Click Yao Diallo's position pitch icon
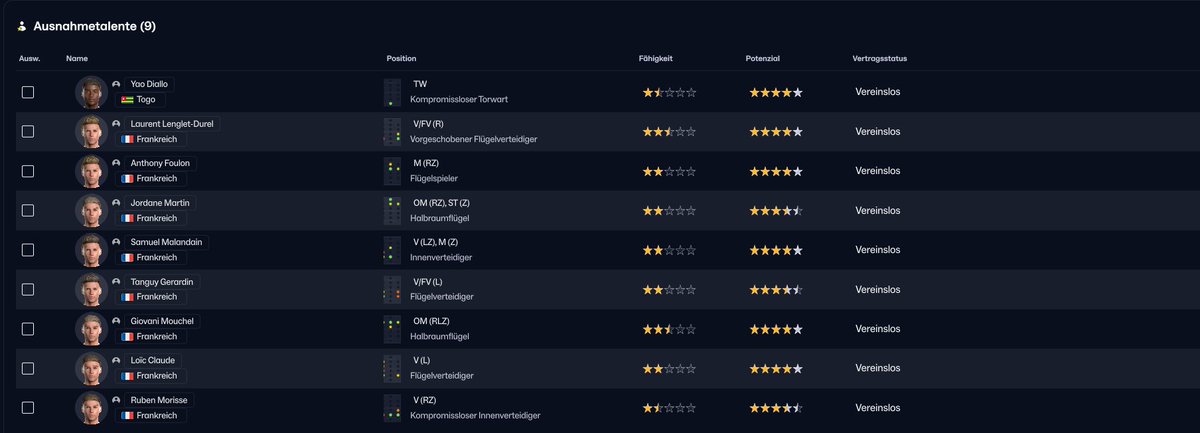The width and height of the screenshot is (1200, 433). click(392, 92)
